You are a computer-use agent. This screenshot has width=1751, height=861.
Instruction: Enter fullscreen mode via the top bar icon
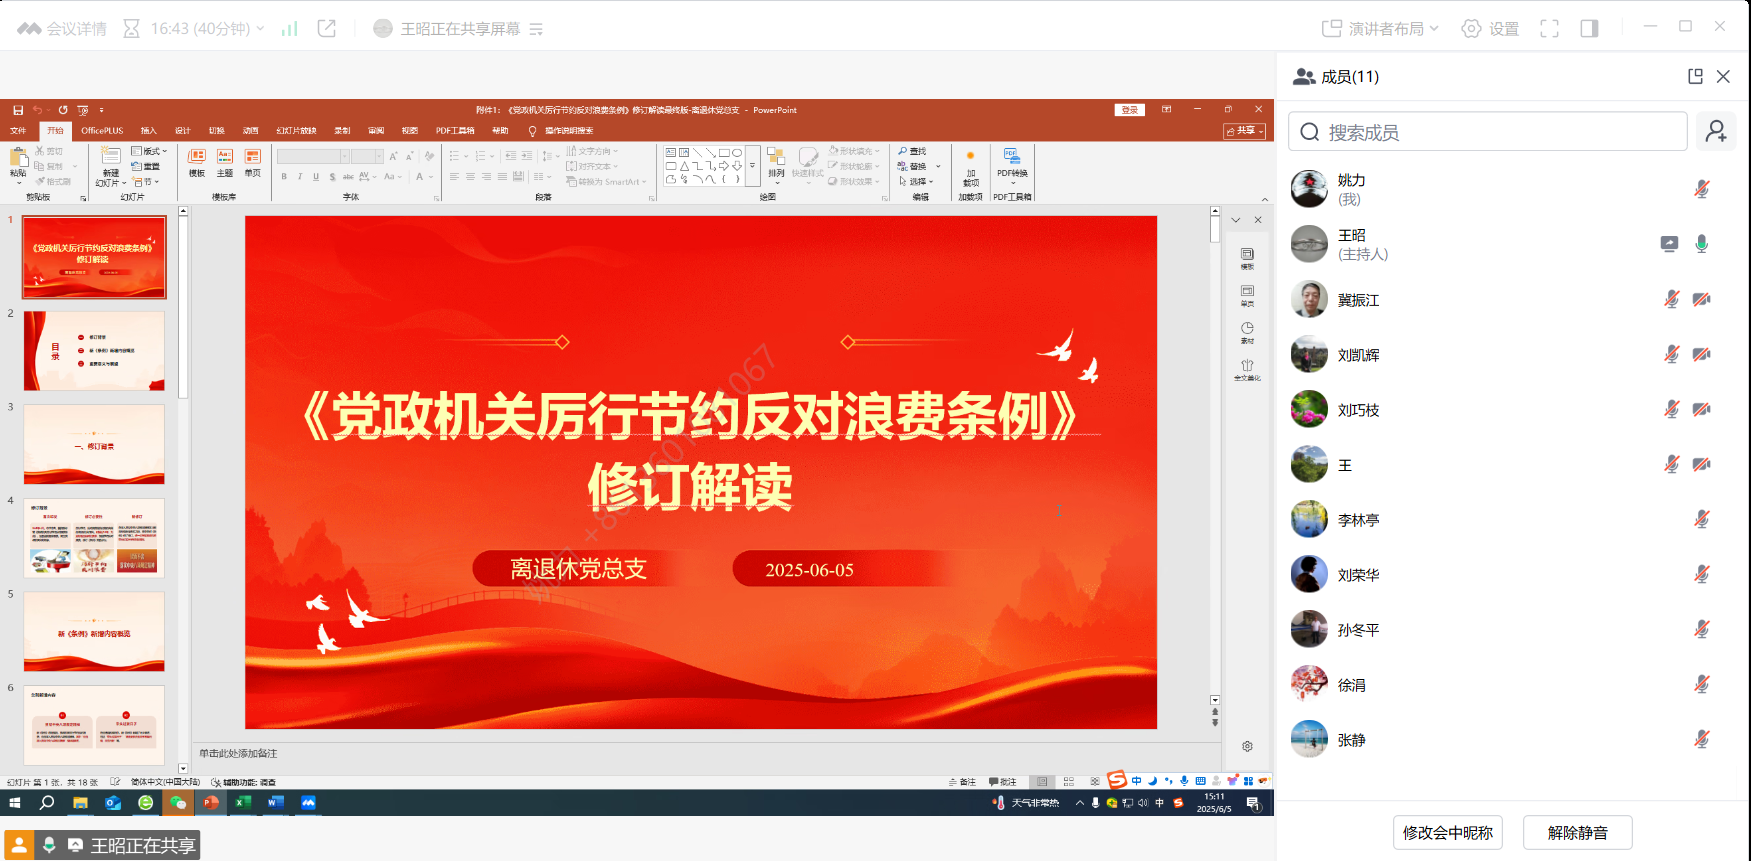pos(1549,29)
